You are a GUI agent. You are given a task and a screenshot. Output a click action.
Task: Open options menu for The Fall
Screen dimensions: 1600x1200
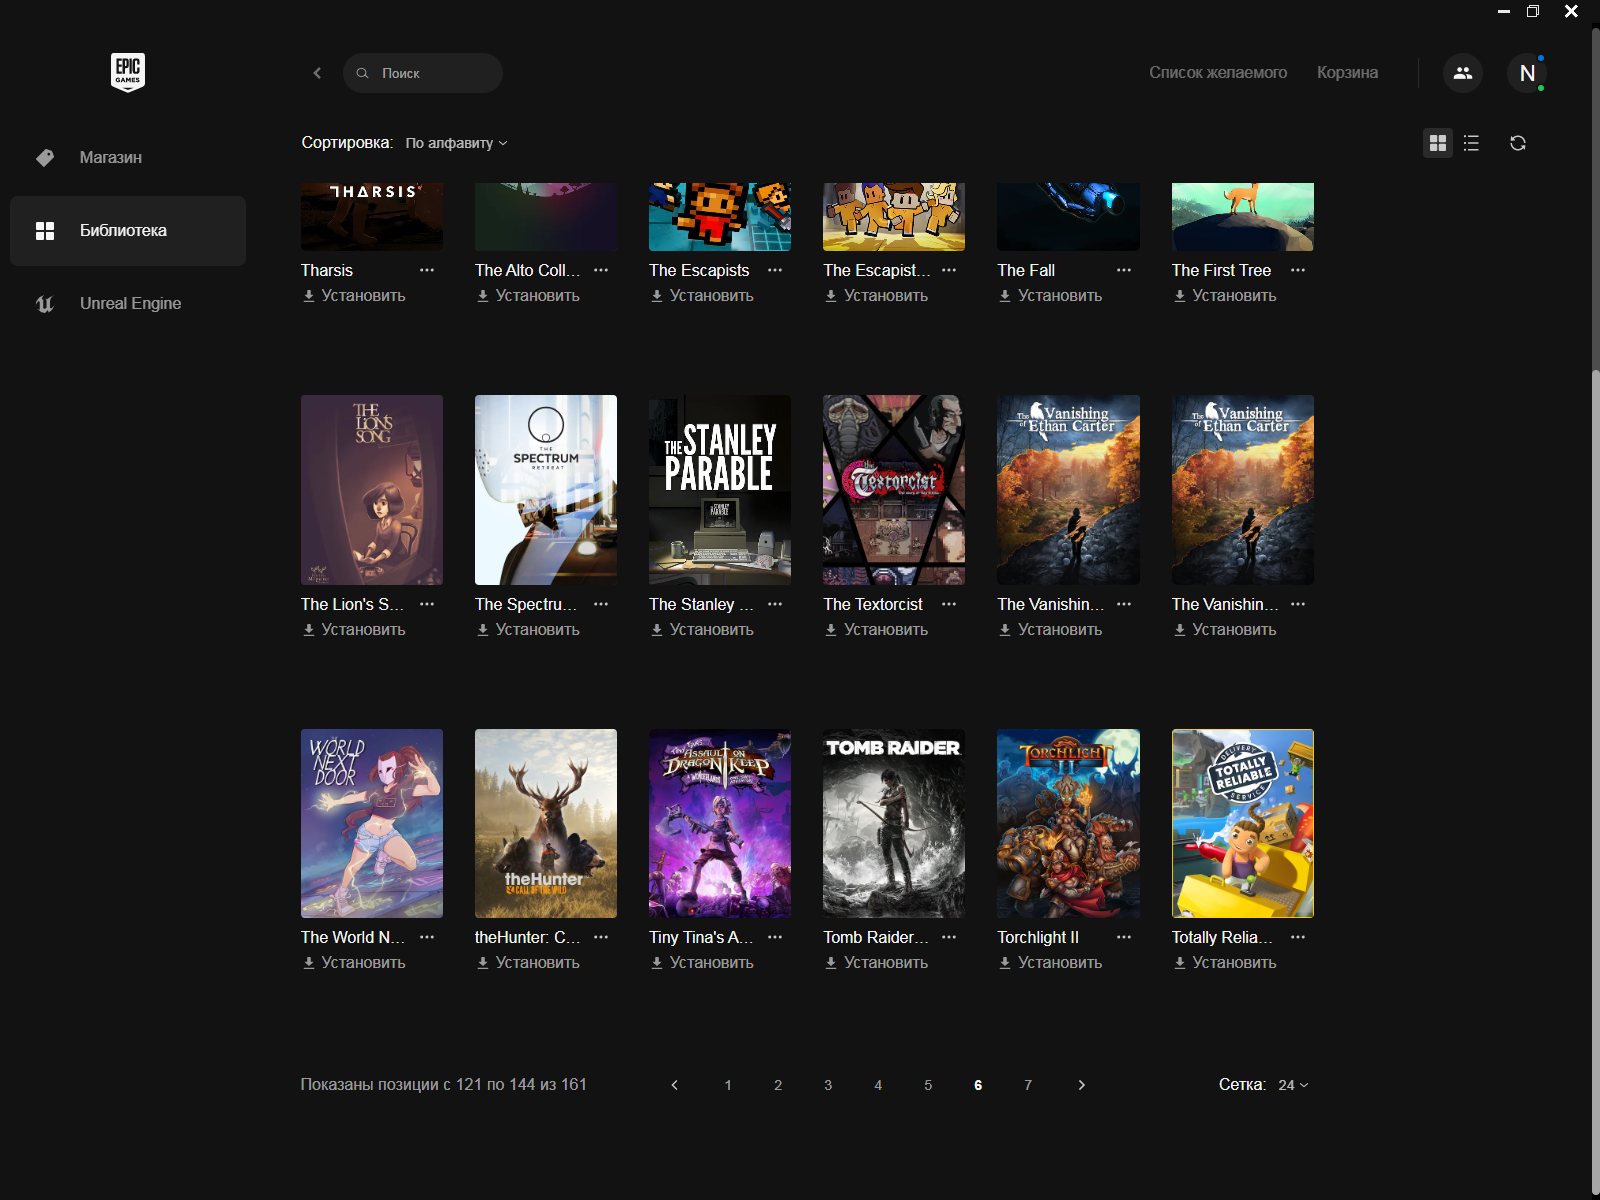[1124, 270]
